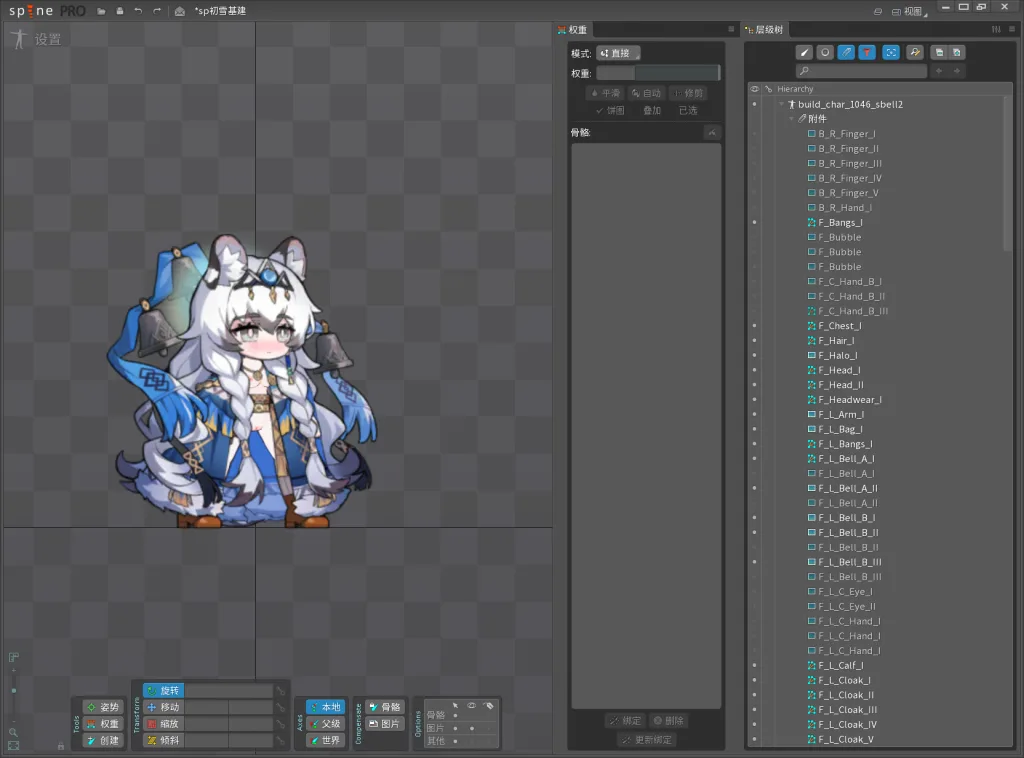Select the 权重 weights panel tab
This screenshot has width=1024, height=758.
(576, 30)
